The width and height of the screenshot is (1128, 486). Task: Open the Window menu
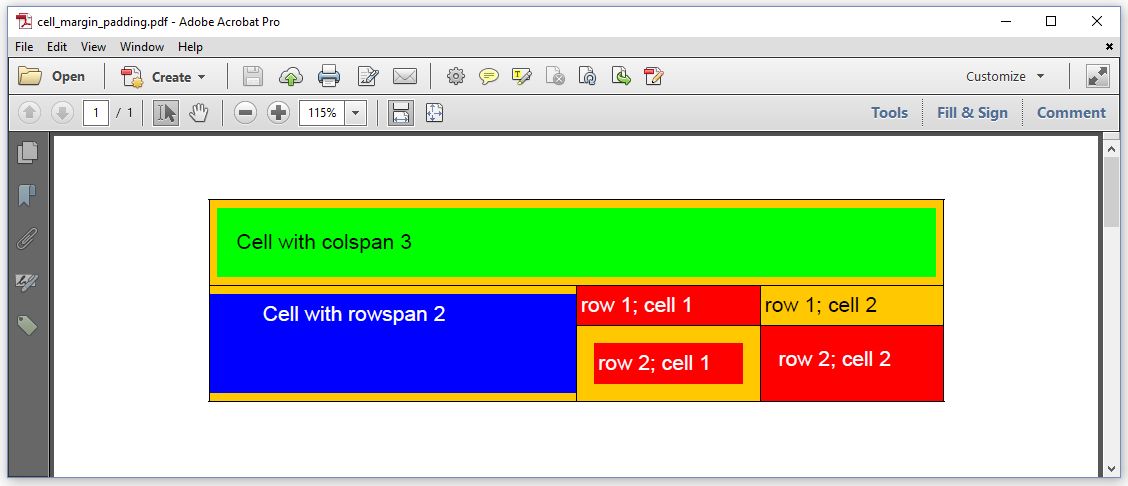pyautogui.click(x=142, y=47)
